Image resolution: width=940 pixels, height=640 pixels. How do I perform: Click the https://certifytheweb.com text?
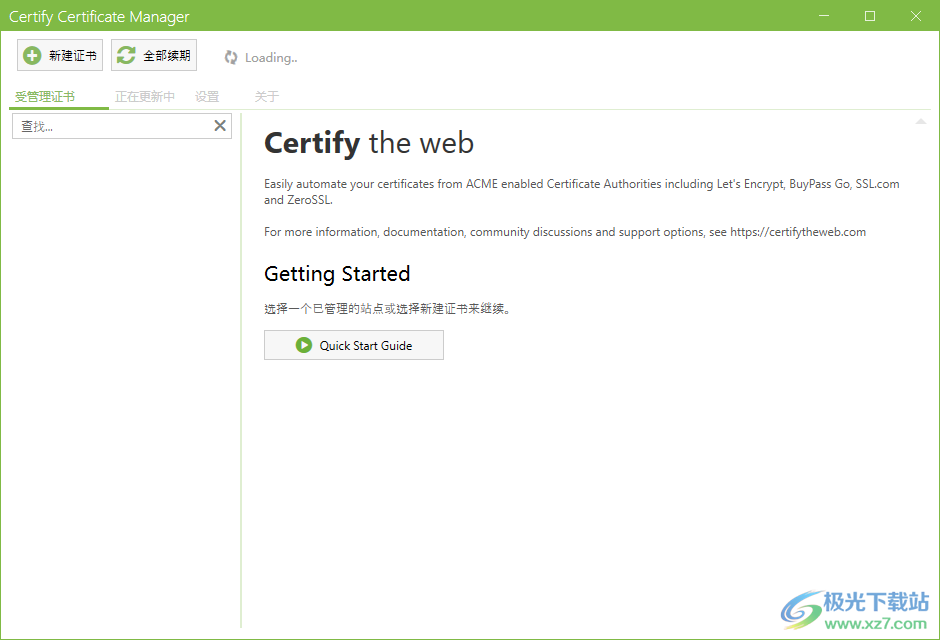pos(798,232)
